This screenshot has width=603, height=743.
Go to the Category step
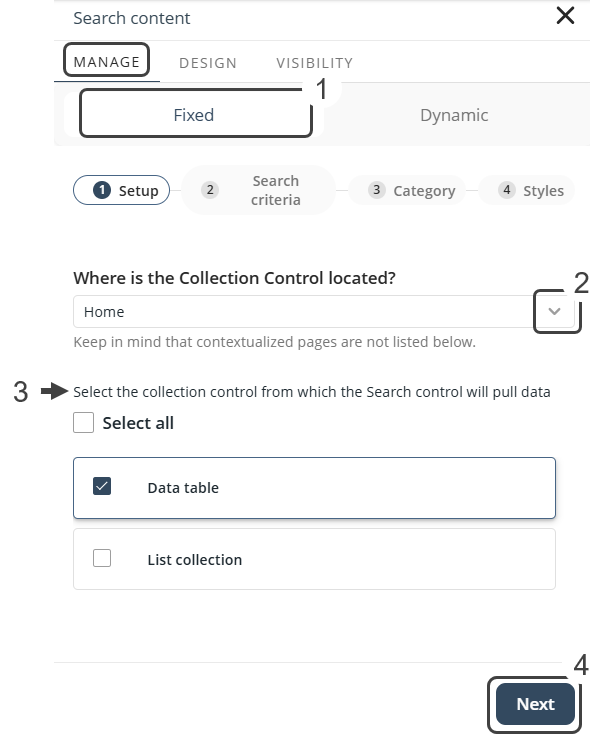coord(412,191)
